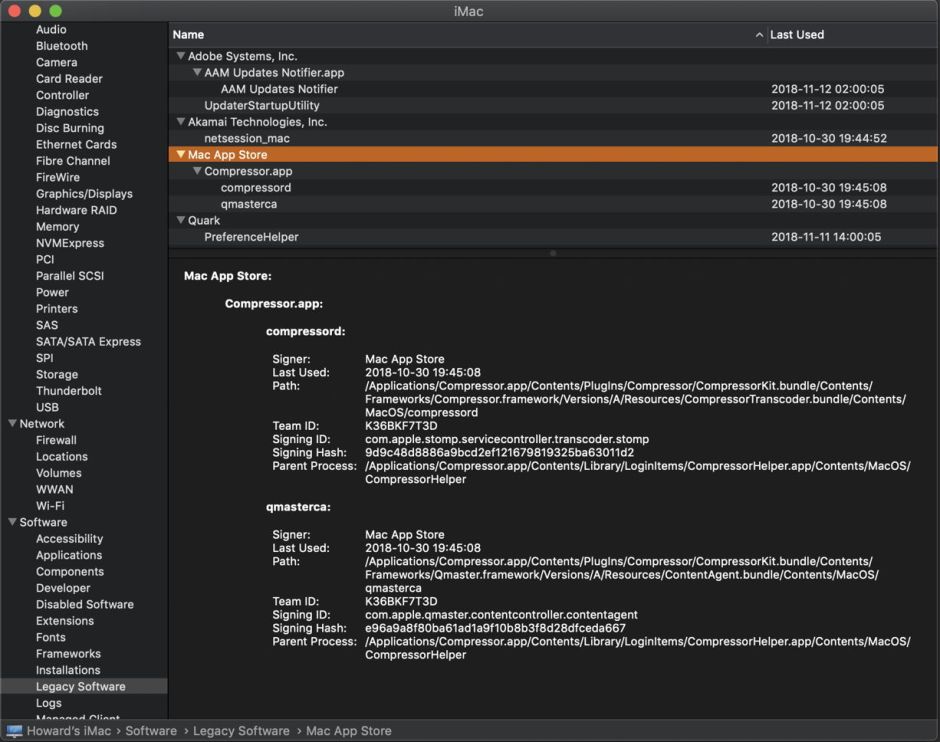Select the PreferenceHelper row under Quark
Viewport: 940px width, 742px height.
pos(251,237)
